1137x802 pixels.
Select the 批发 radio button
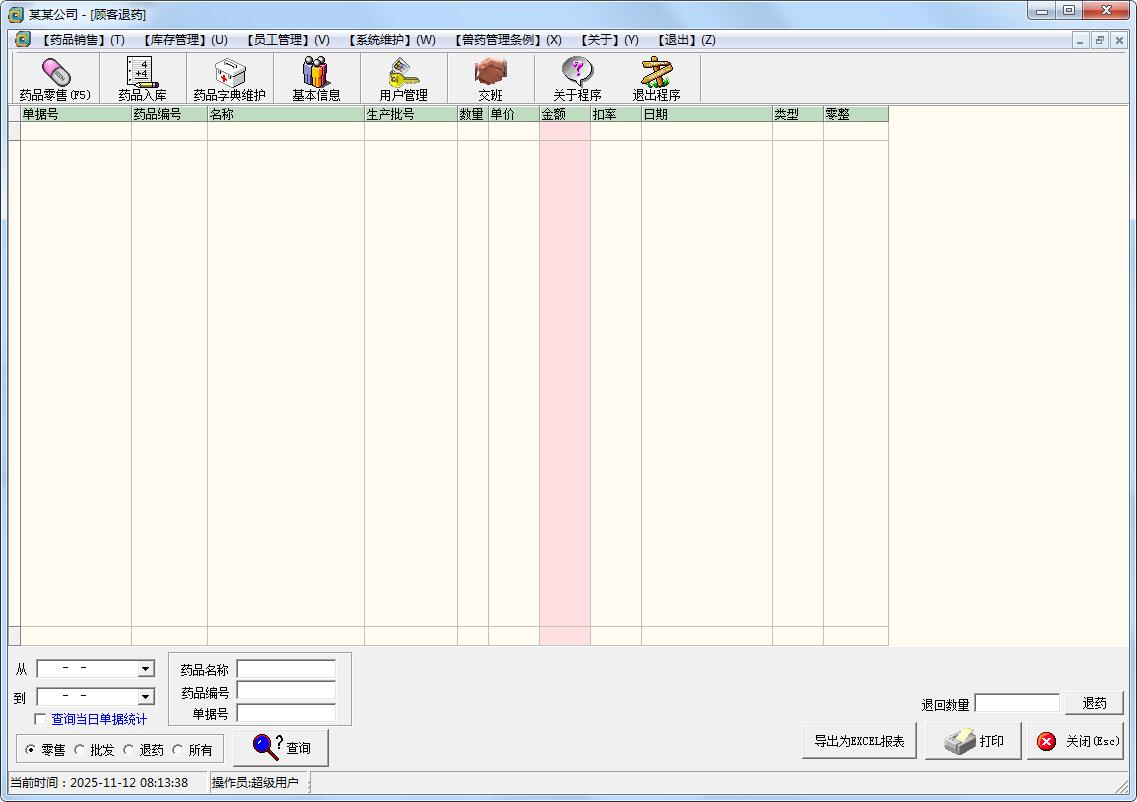(80, 750)
